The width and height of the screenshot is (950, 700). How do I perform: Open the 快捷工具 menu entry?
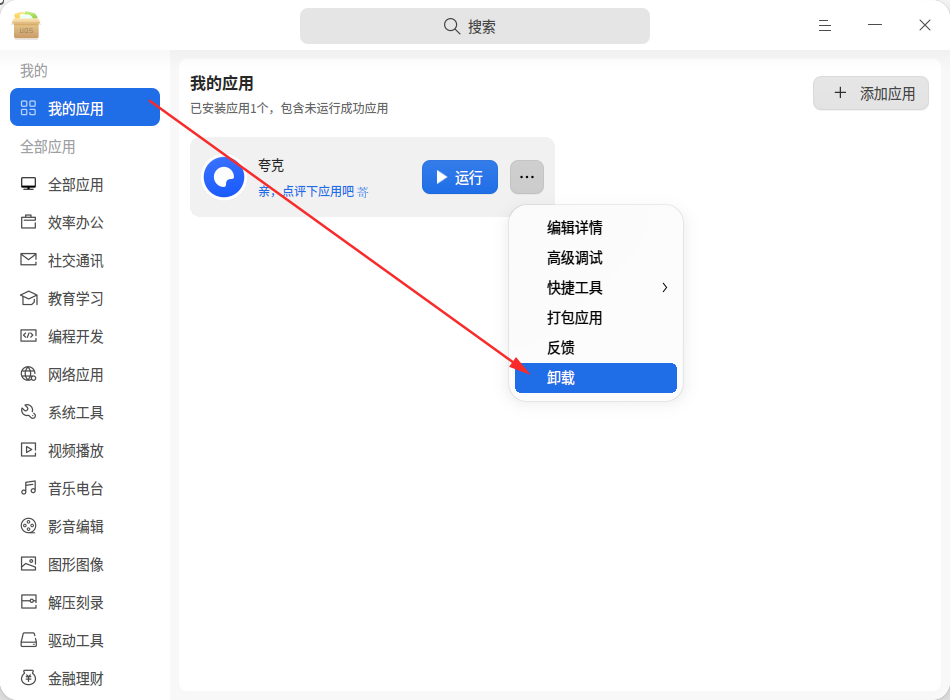[596, 287]
